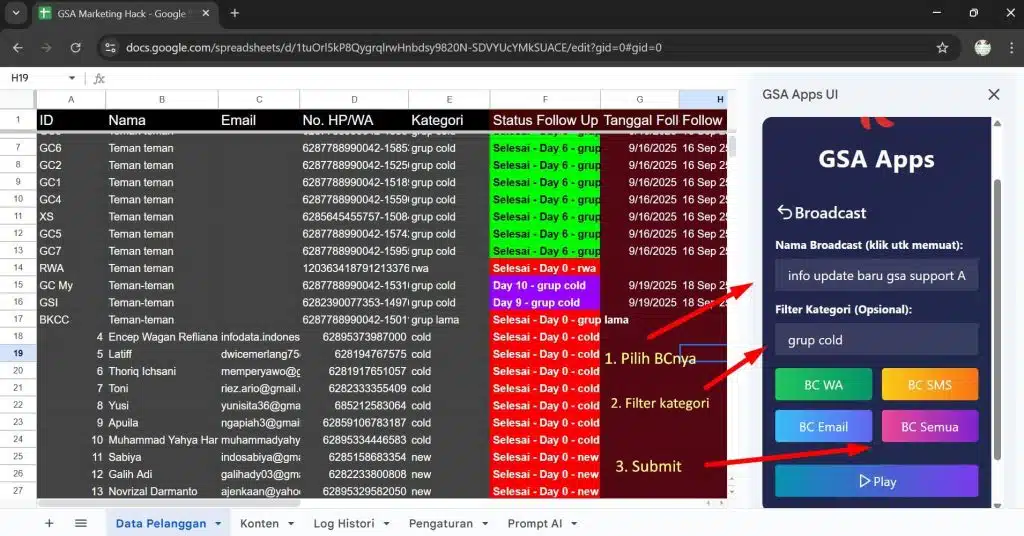This screenshot has height=536, width=1024.
Task: Click the email cell riez.ario@gmail
Action: pos(259,388)
